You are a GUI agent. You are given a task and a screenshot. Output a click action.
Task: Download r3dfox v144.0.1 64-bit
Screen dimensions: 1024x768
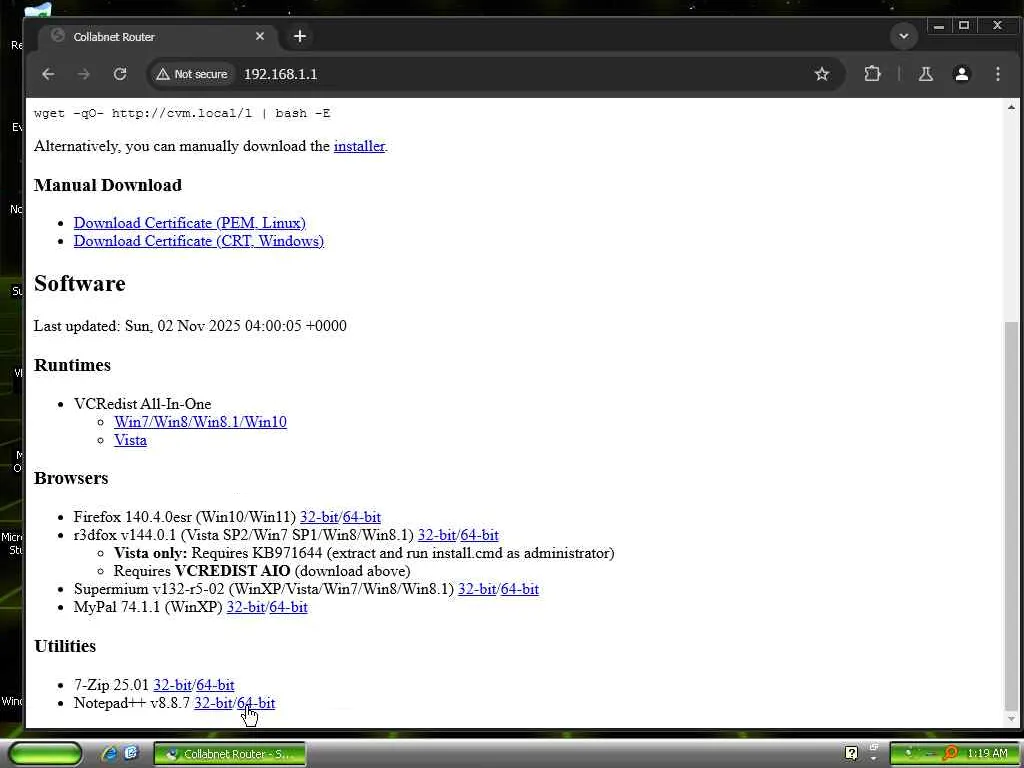click(x=479, y=535)
